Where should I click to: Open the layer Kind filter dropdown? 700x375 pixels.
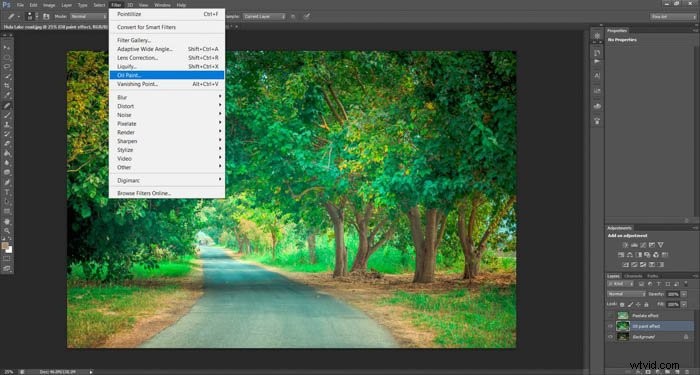click(x=621, y=283)
